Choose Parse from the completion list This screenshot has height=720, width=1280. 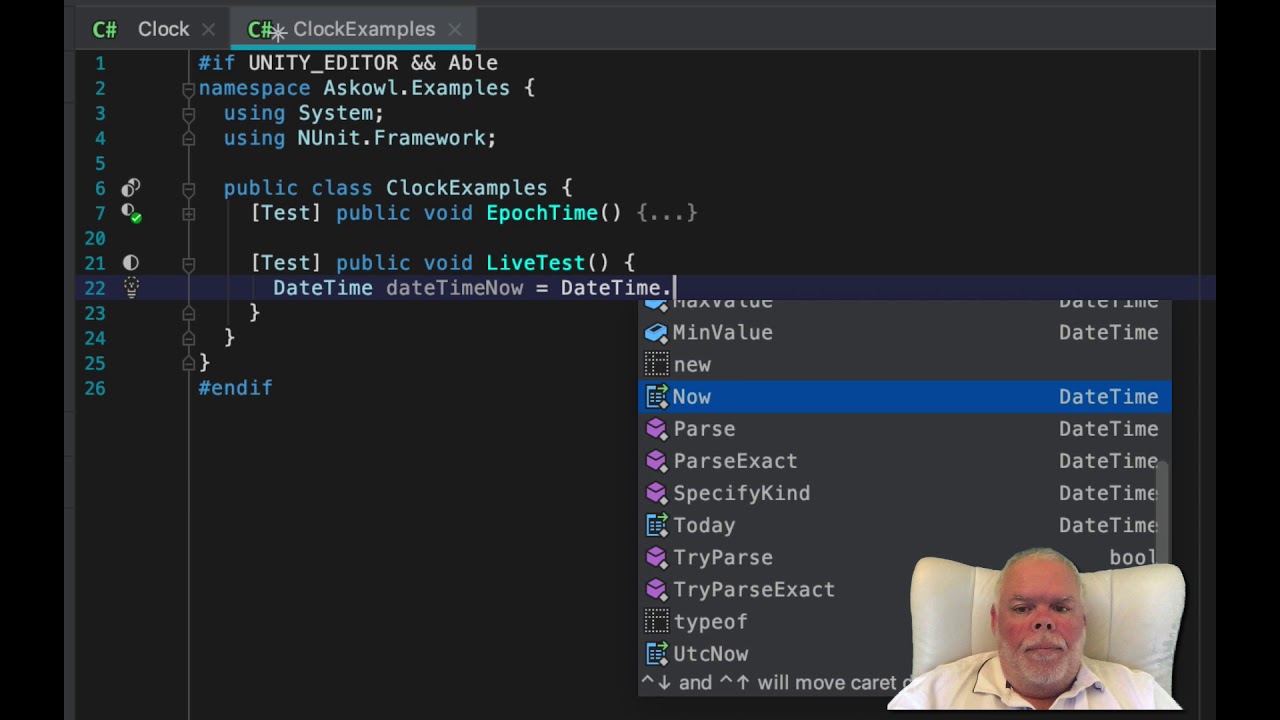click(905, 428)
